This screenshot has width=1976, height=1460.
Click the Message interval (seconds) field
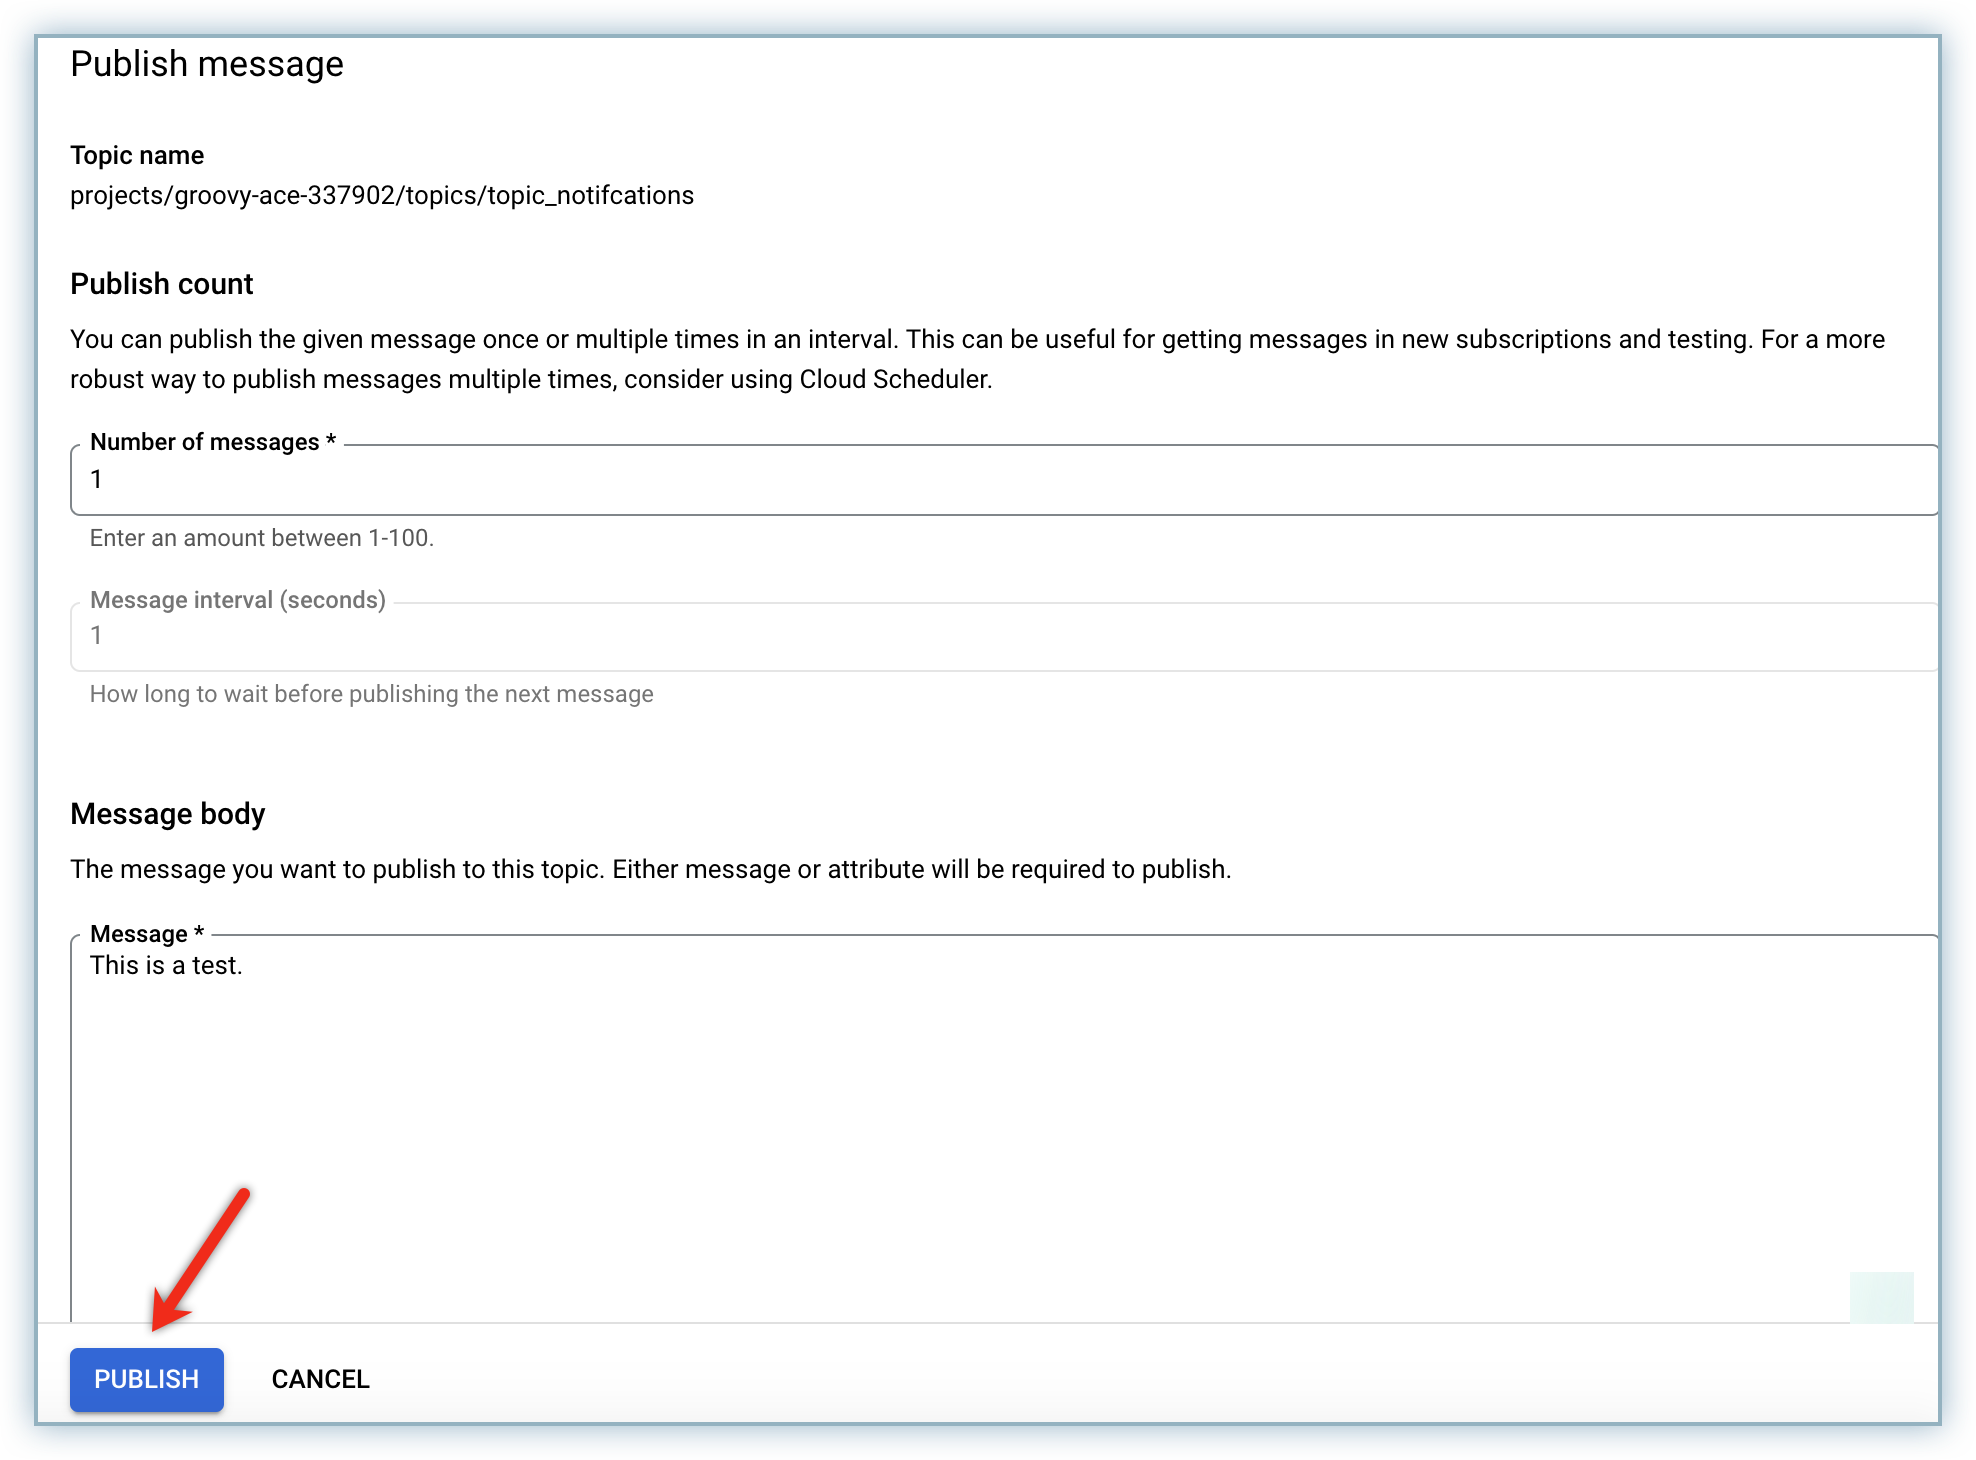click(x=1000, y=636)
